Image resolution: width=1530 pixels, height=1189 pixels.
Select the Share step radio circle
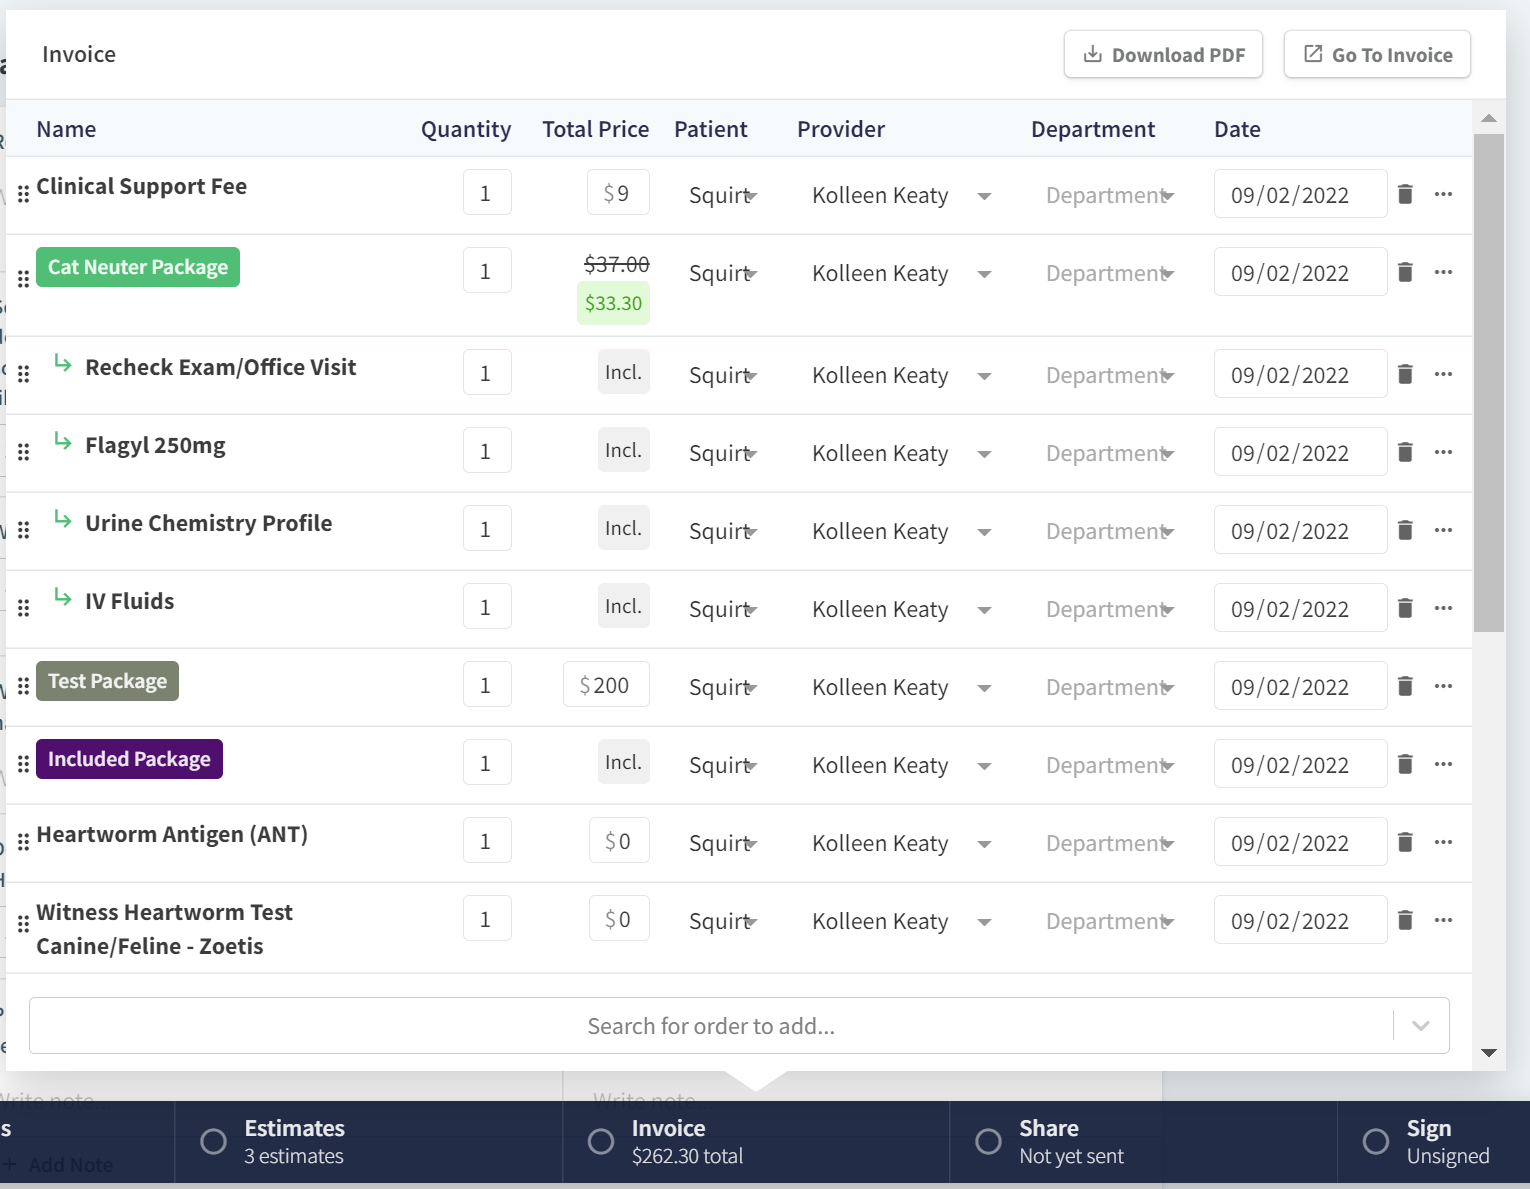point(988,1141)
